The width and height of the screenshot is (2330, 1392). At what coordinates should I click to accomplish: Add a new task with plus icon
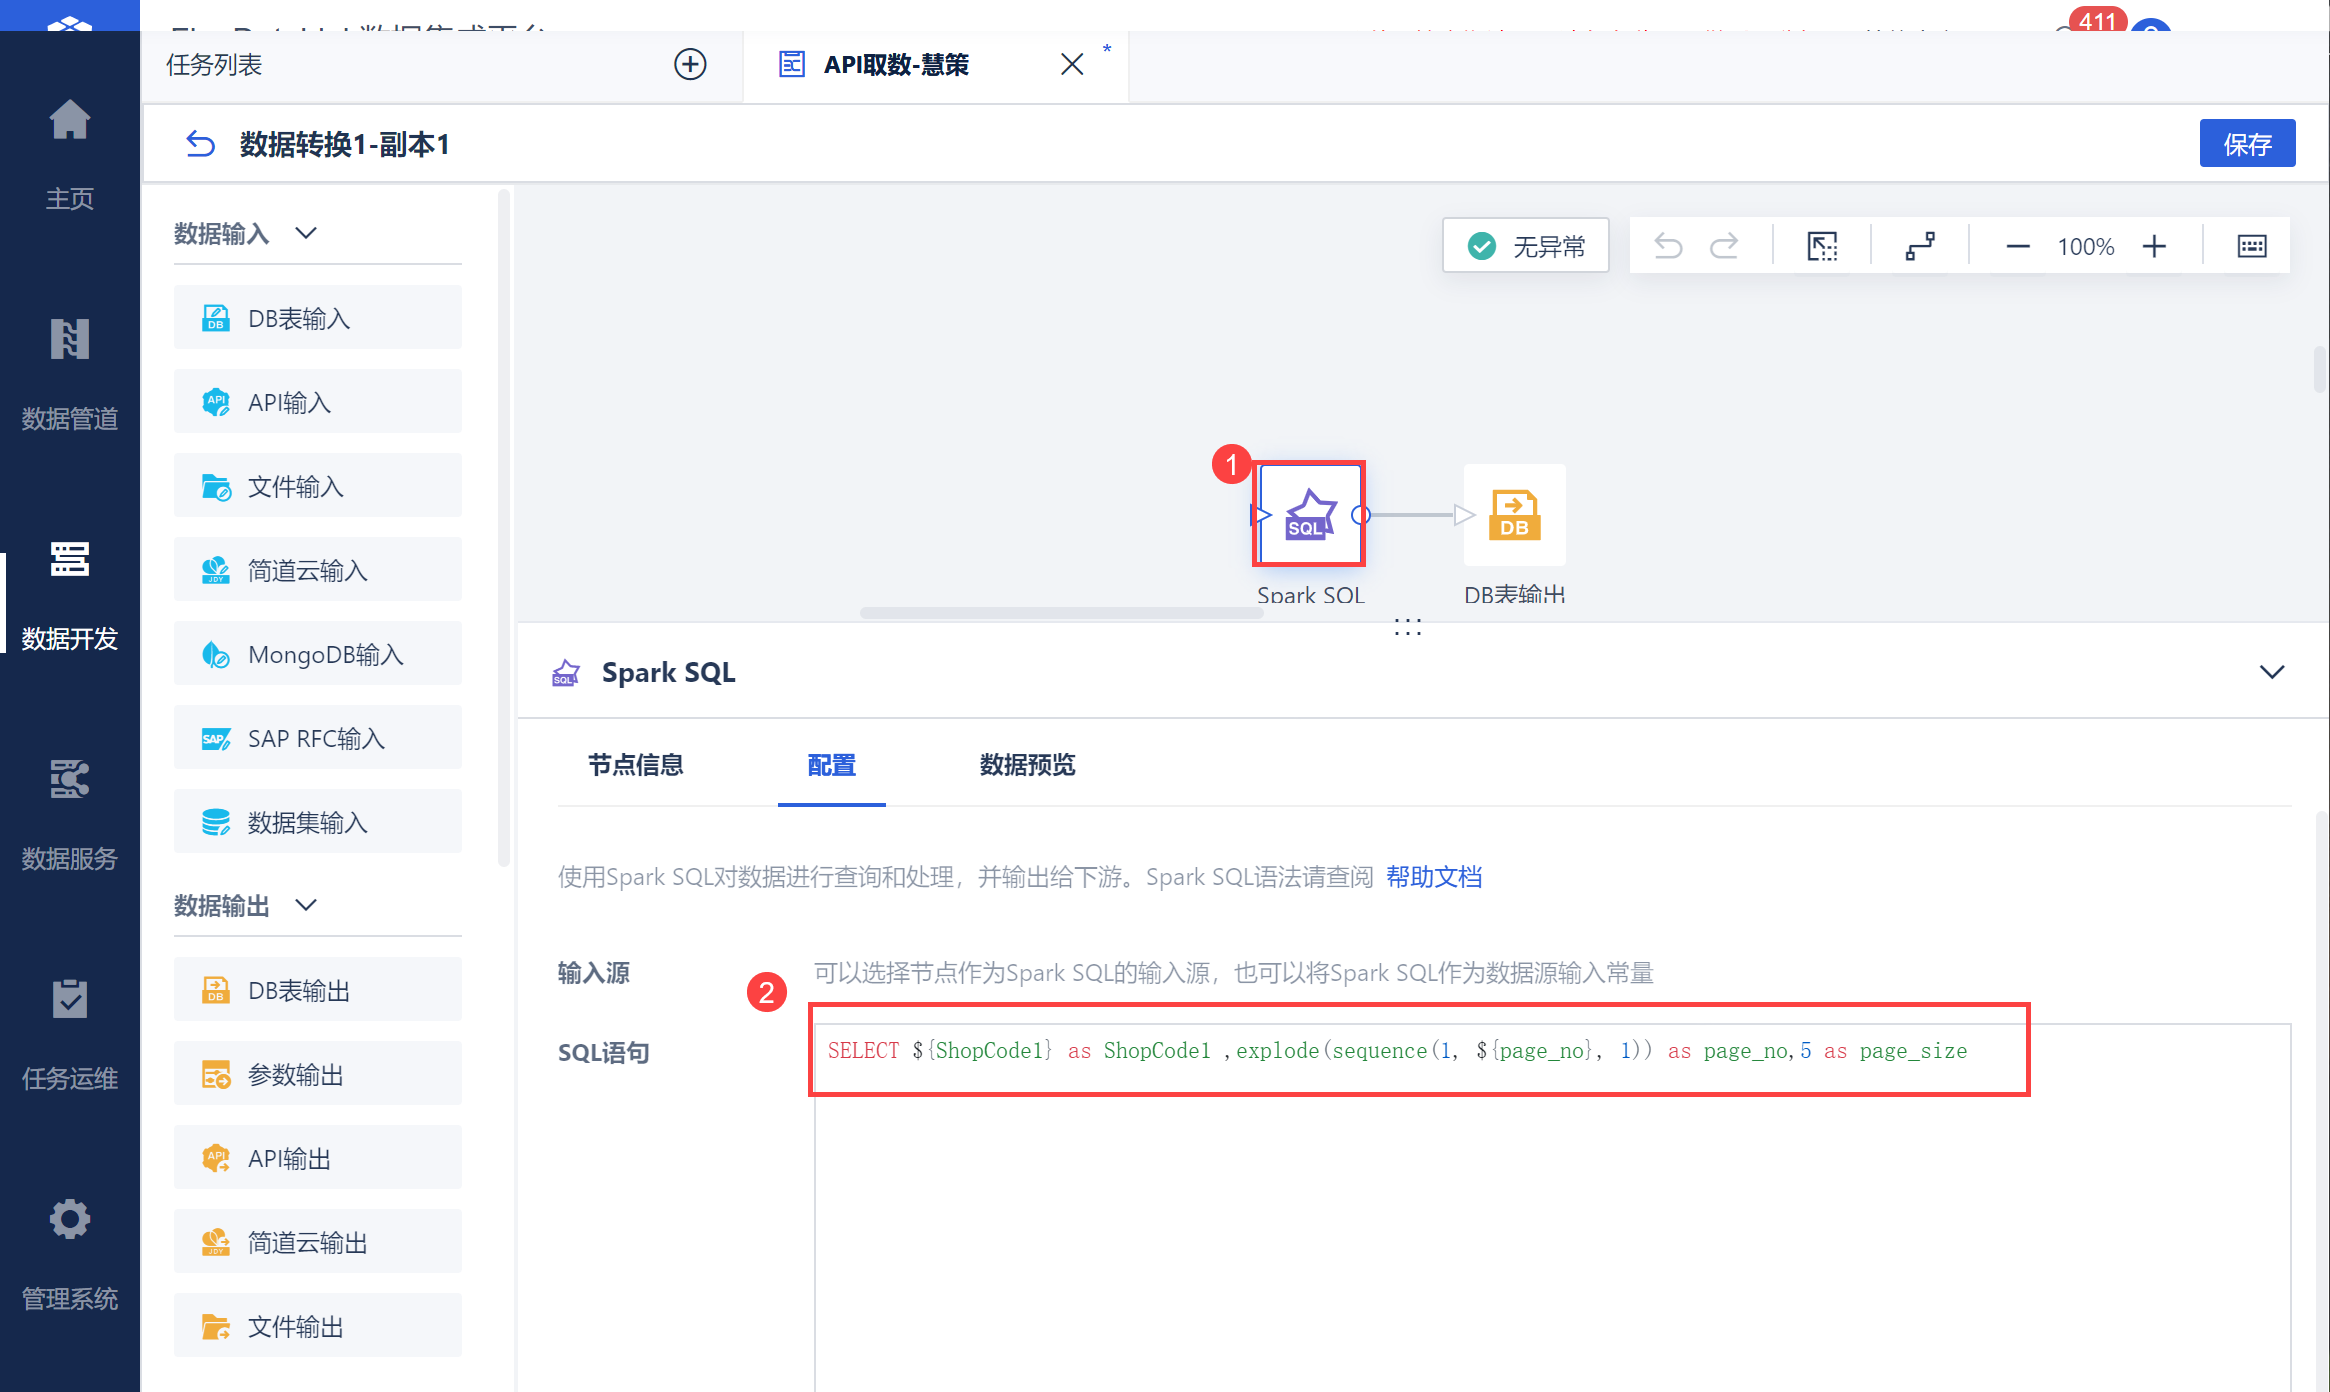[x=690, y=64]
